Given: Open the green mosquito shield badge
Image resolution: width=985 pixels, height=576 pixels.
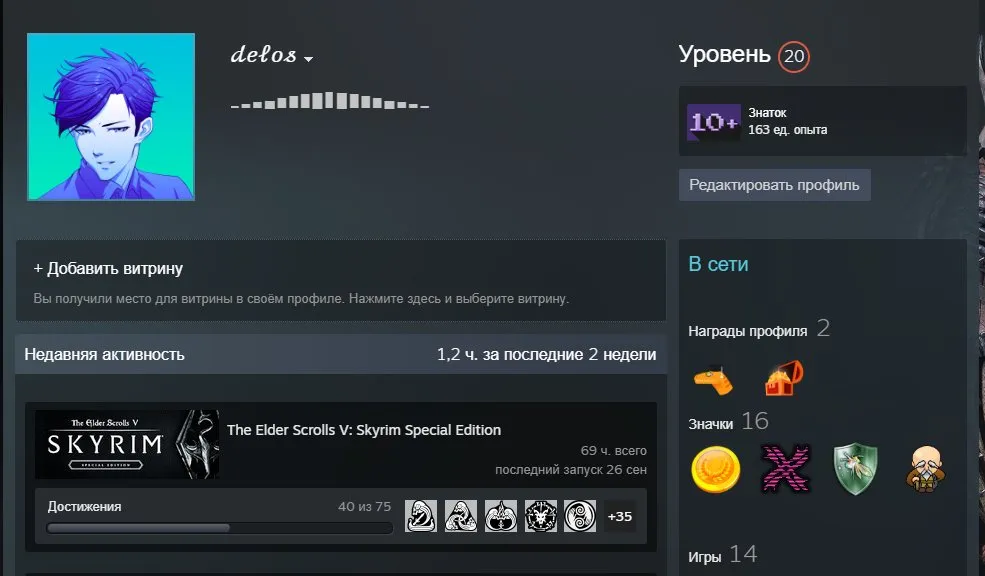Looking at the screenshot, I should tap(855, 469).
